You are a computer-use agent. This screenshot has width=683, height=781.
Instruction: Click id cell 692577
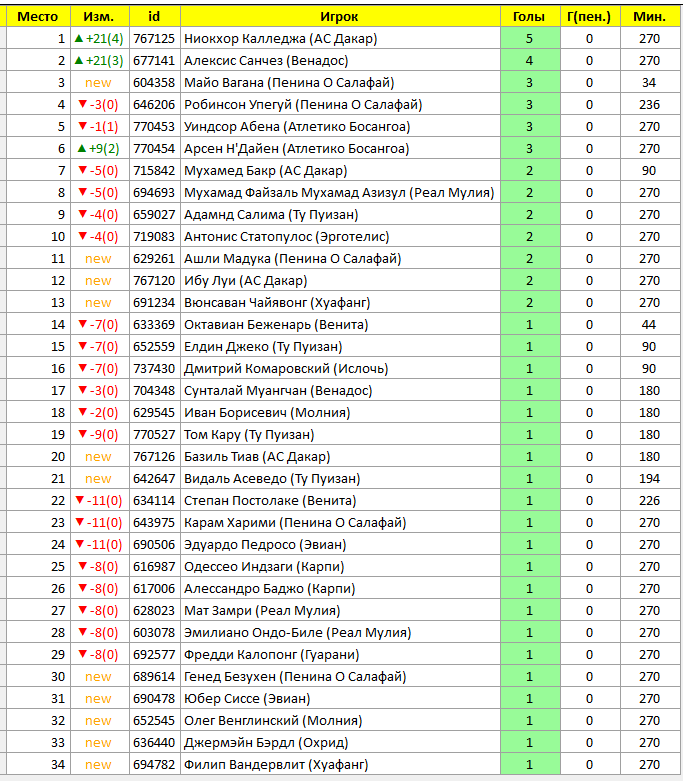pos(154,654)
